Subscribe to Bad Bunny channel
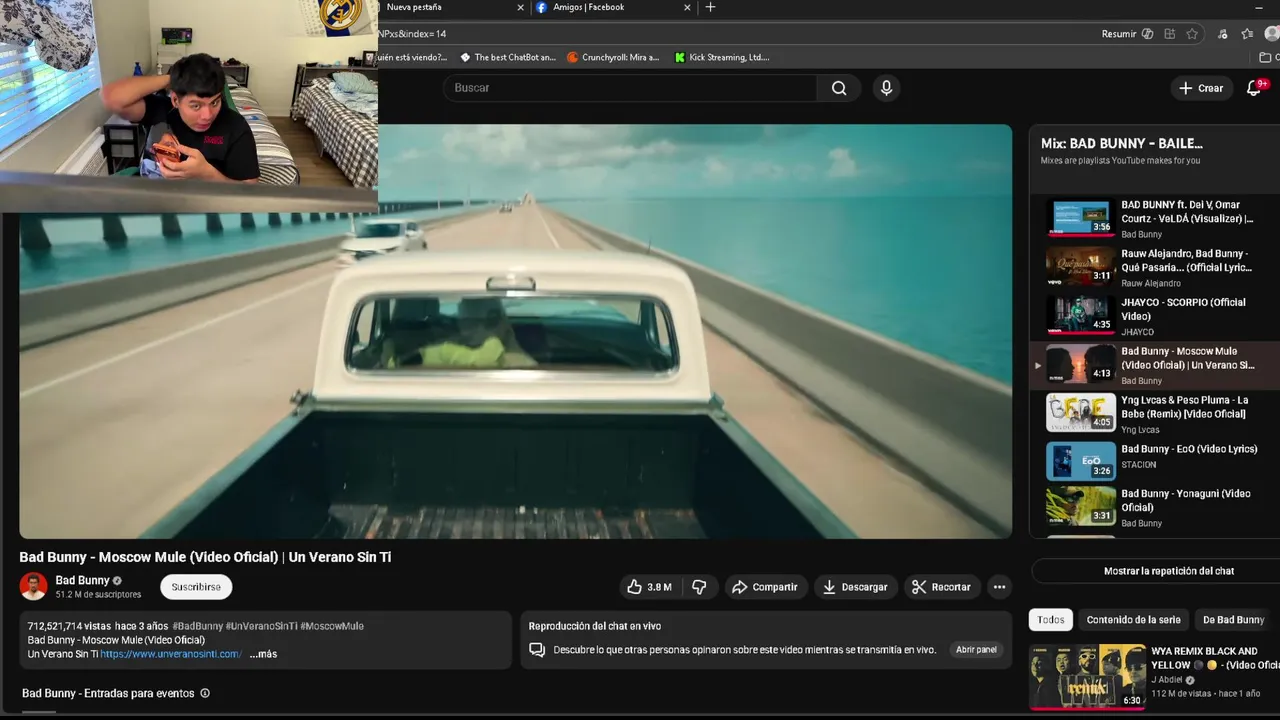Viewport: 1280px width, 720px height. point(196,587)
